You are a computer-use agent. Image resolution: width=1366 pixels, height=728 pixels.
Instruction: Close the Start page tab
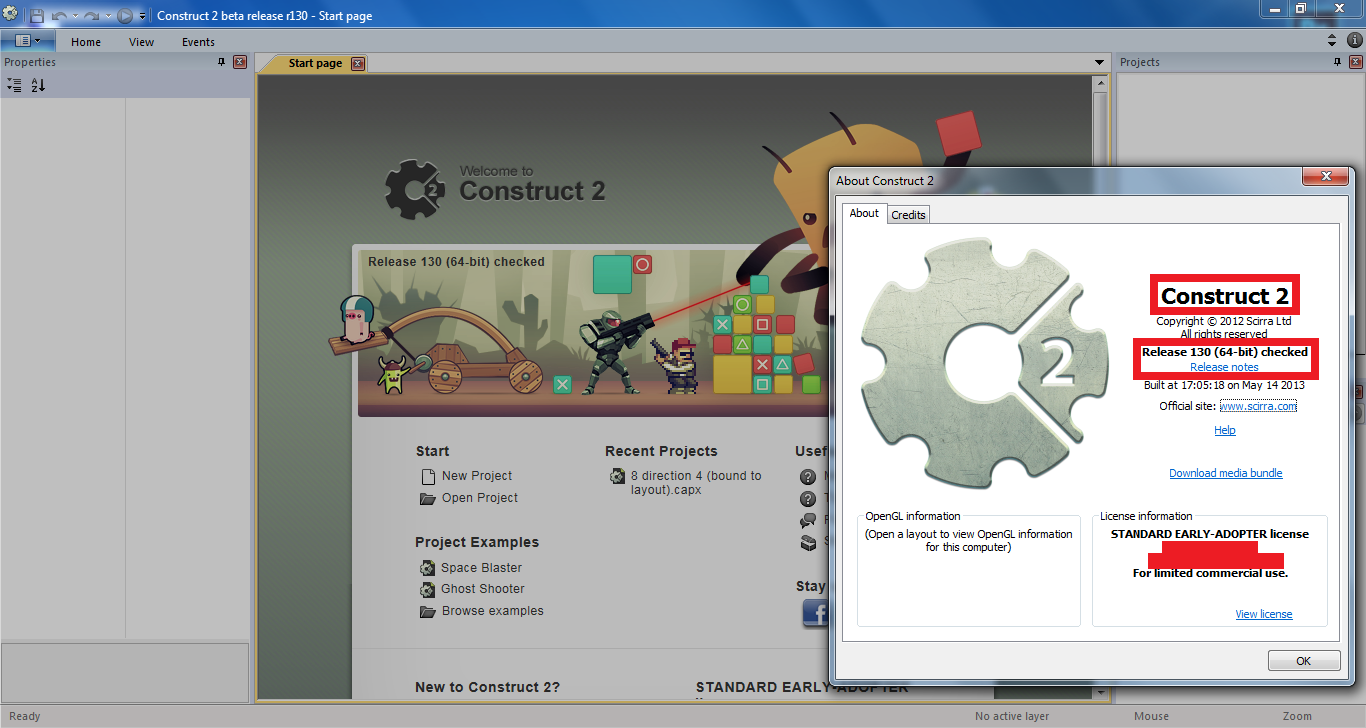(358, 63)
